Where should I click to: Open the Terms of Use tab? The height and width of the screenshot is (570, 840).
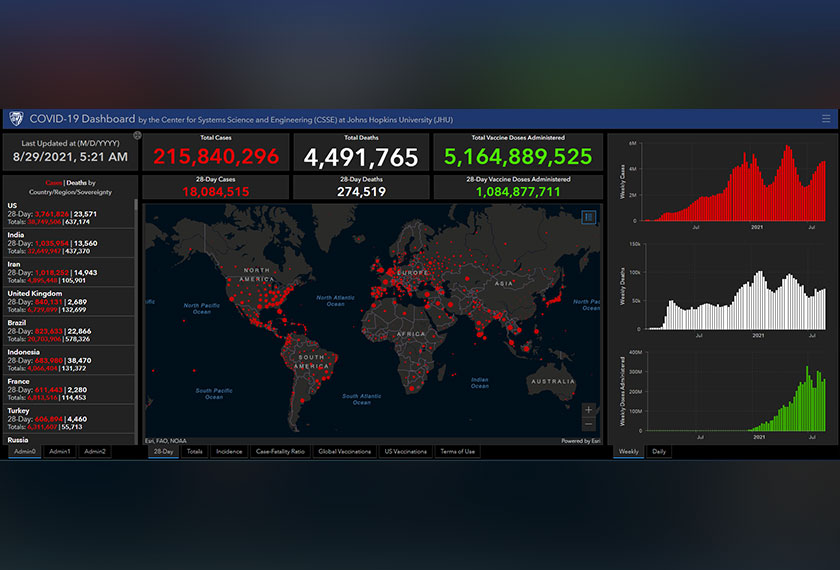pos(458,452)
